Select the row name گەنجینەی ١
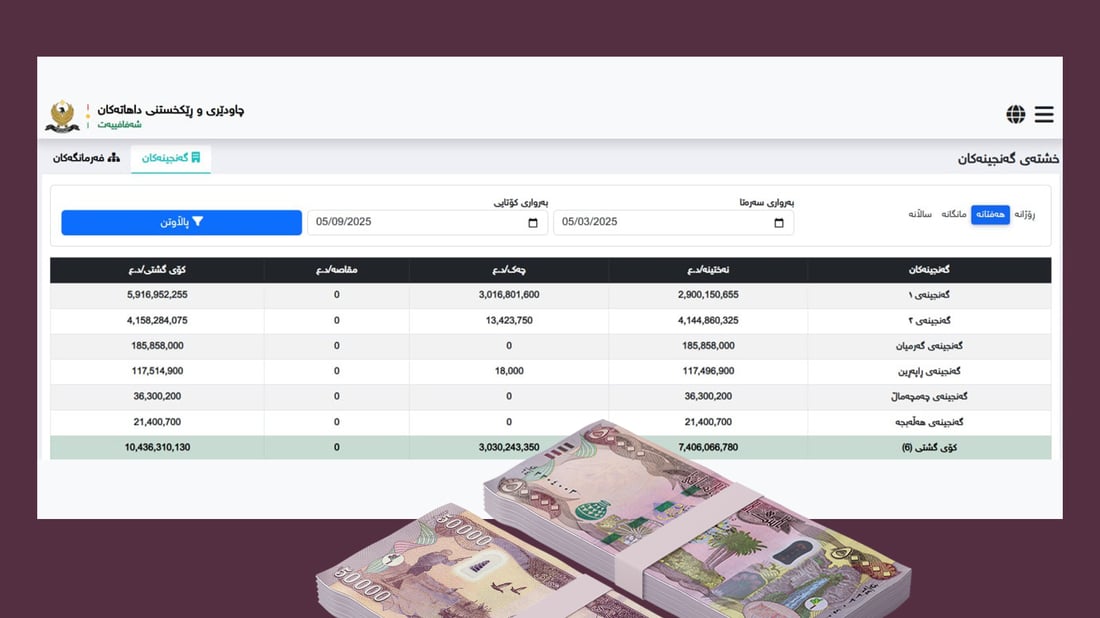 (x=929, y=295)
